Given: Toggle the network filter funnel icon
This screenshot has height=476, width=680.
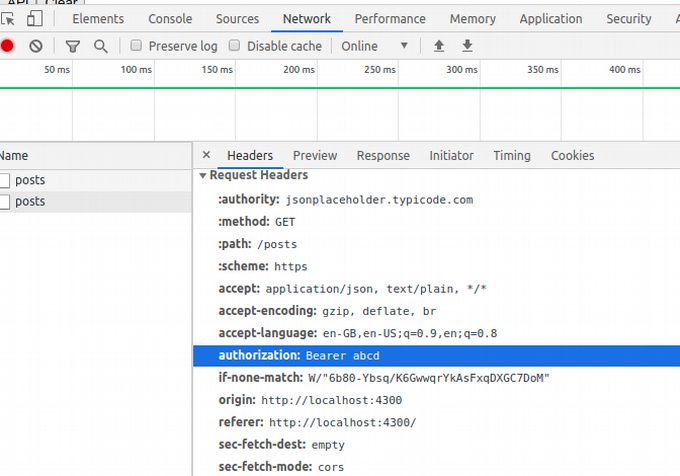Looking at the screenshot, I should 72,46.
